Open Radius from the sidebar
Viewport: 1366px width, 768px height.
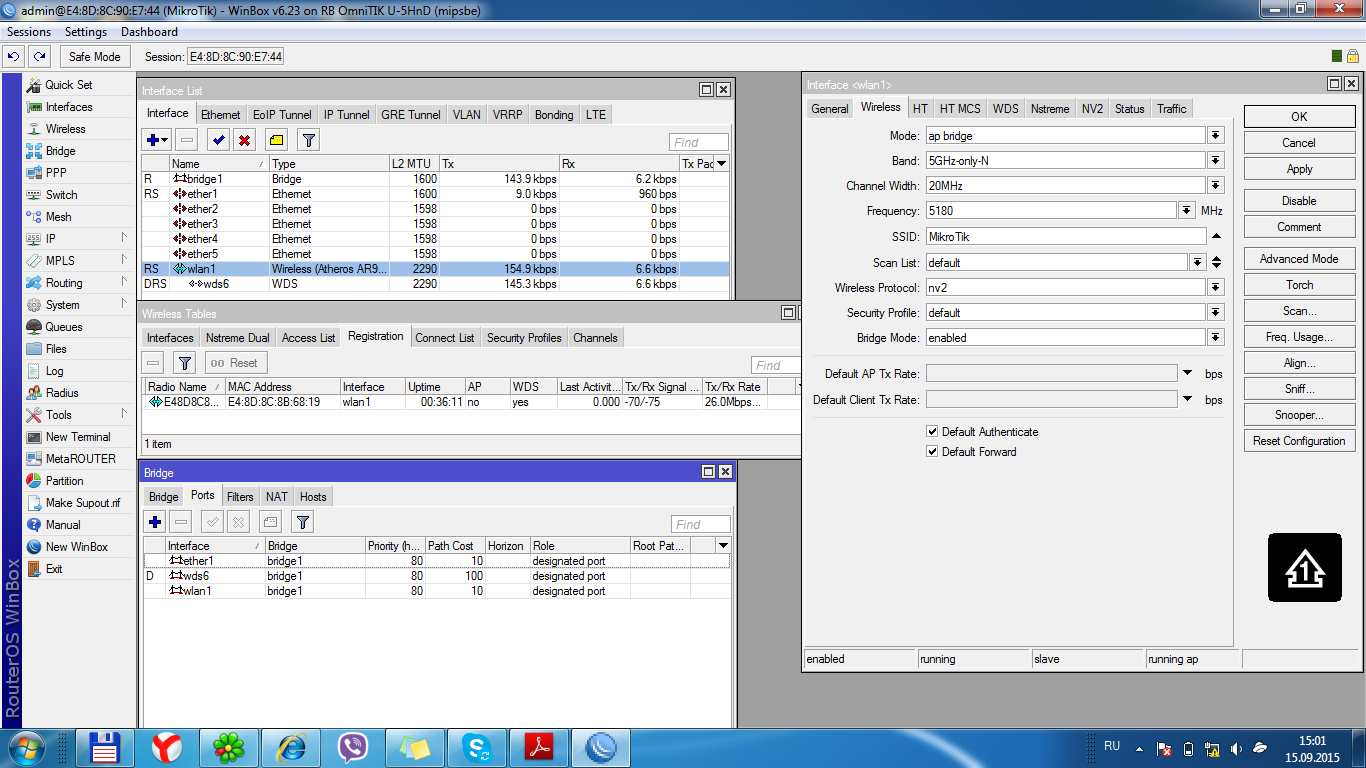[x=62, y=393]
